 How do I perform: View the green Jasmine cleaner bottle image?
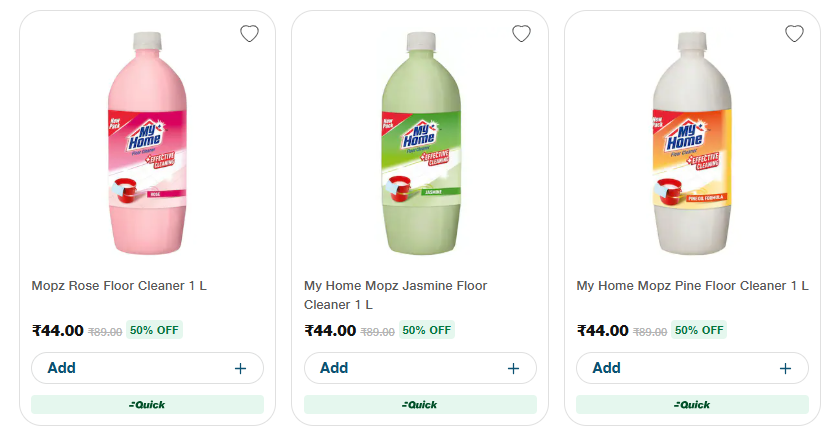pos(420,145)
